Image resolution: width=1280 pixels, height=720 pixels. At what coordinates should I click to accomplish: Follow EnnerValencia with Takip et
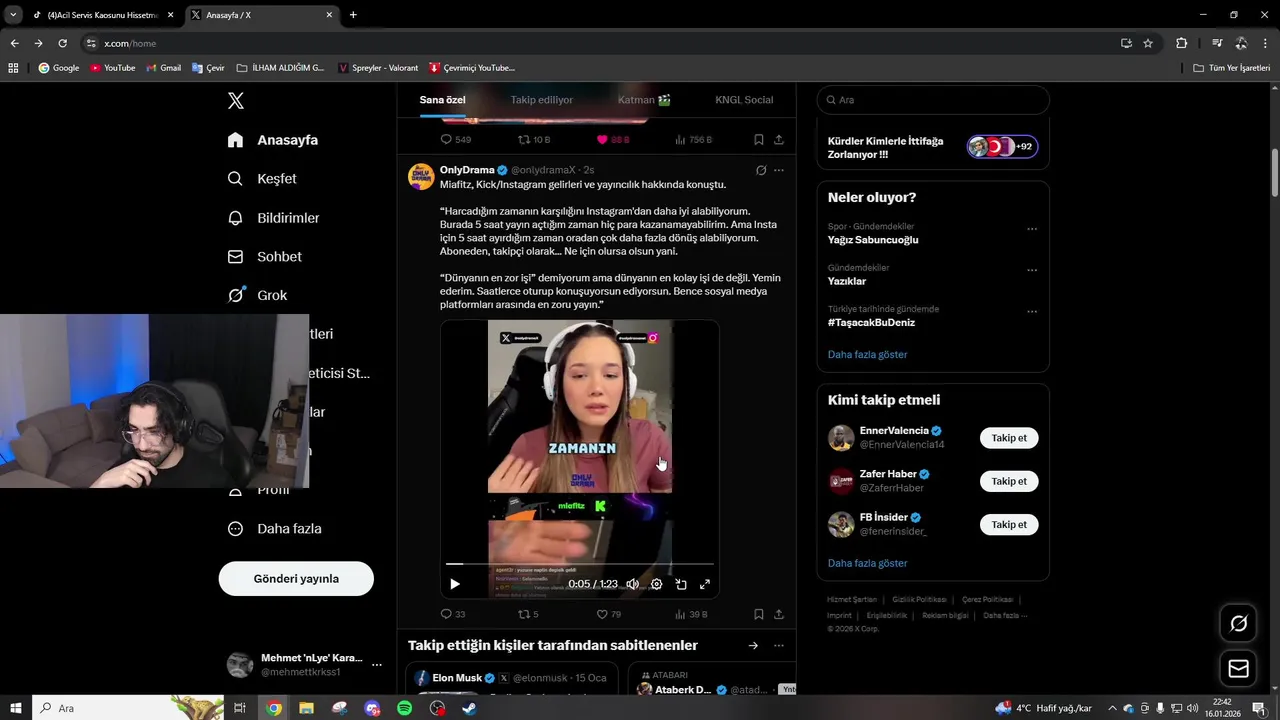tap(1009, 438)
